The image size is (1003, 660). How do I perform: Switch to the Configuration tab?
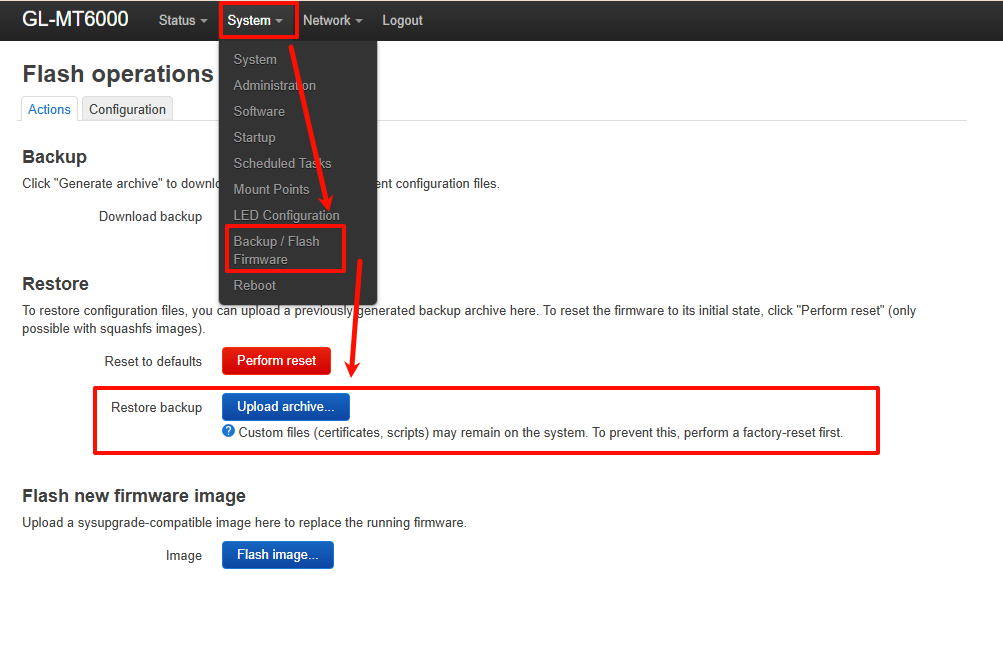127,109
